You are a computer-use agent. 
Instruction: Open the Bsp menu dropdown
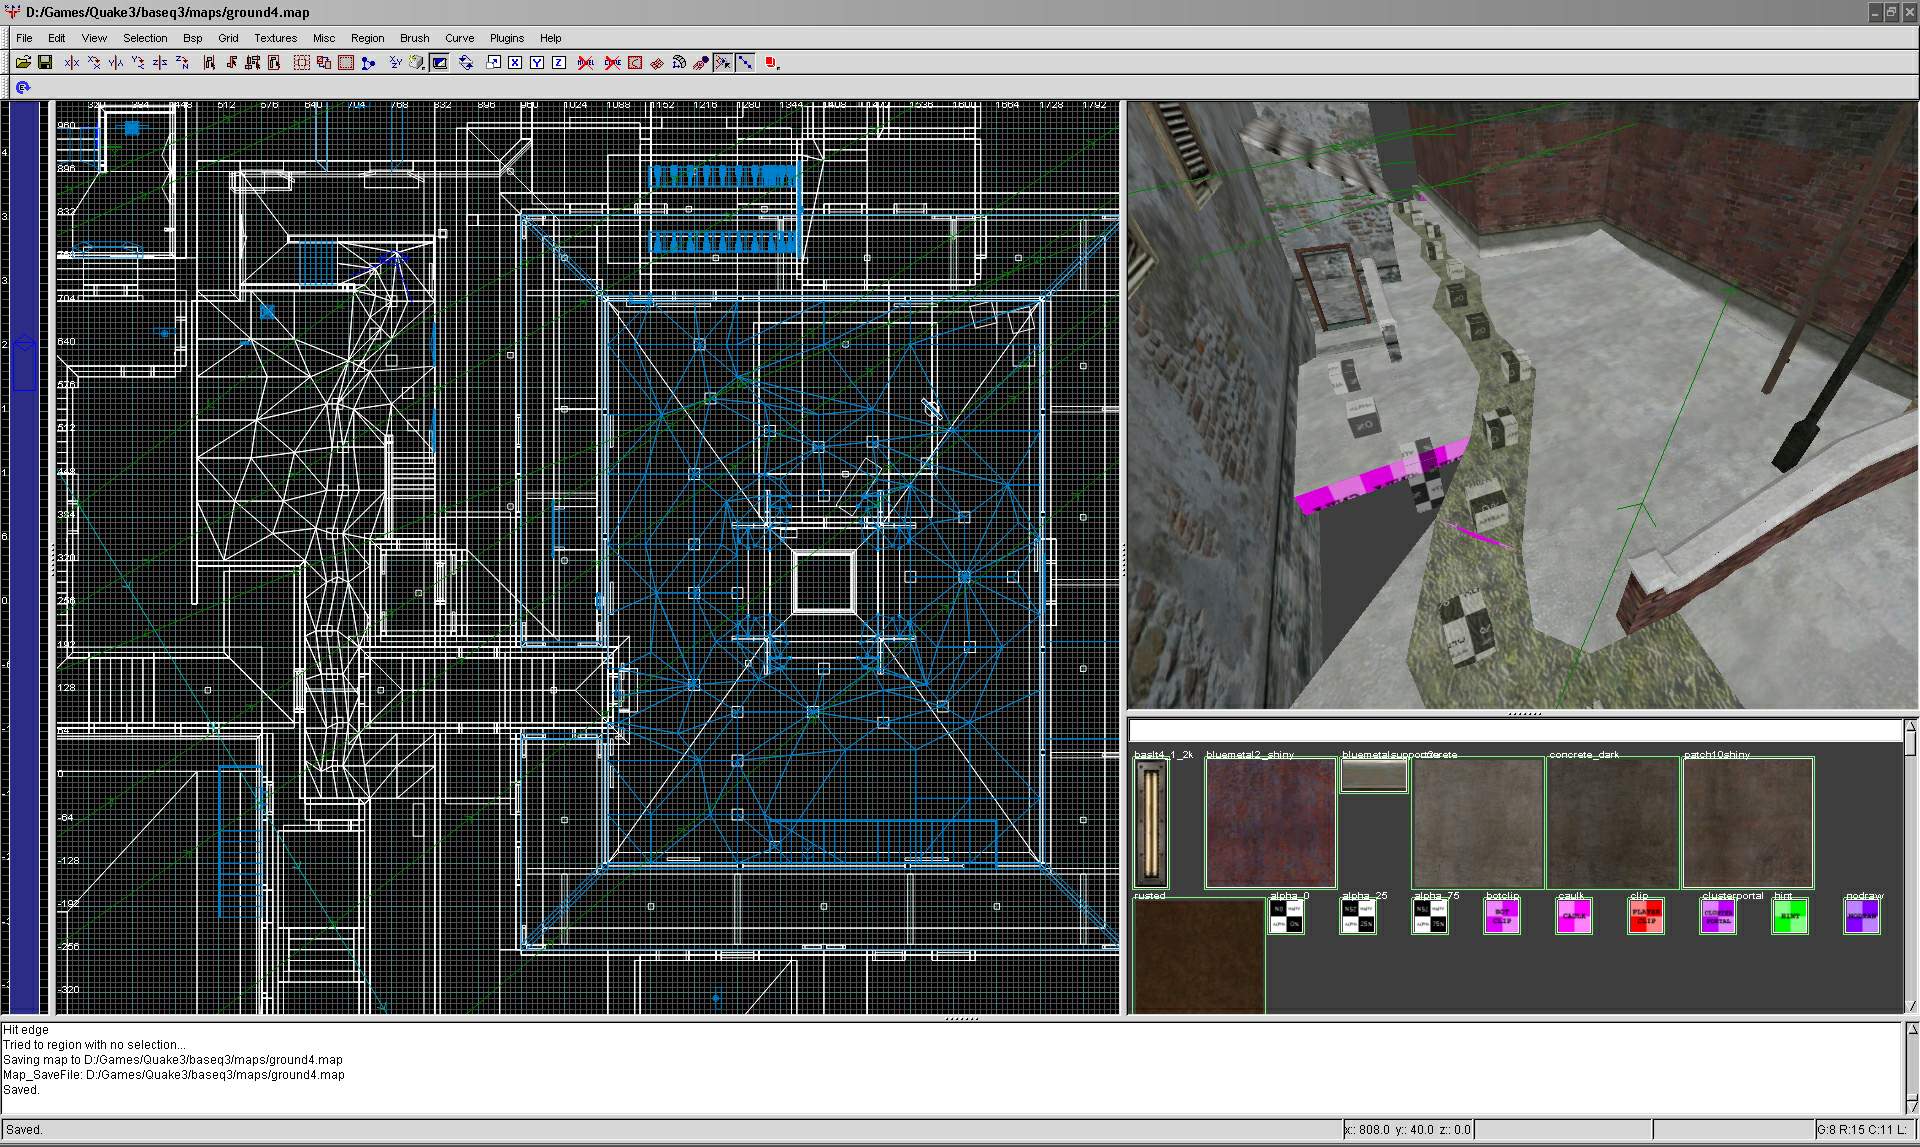192,38
